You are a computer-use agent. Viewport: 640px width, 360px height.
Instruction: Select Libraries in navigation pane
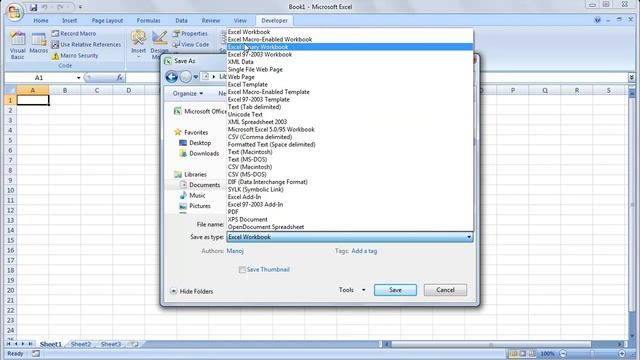click(x=190, y=174)
